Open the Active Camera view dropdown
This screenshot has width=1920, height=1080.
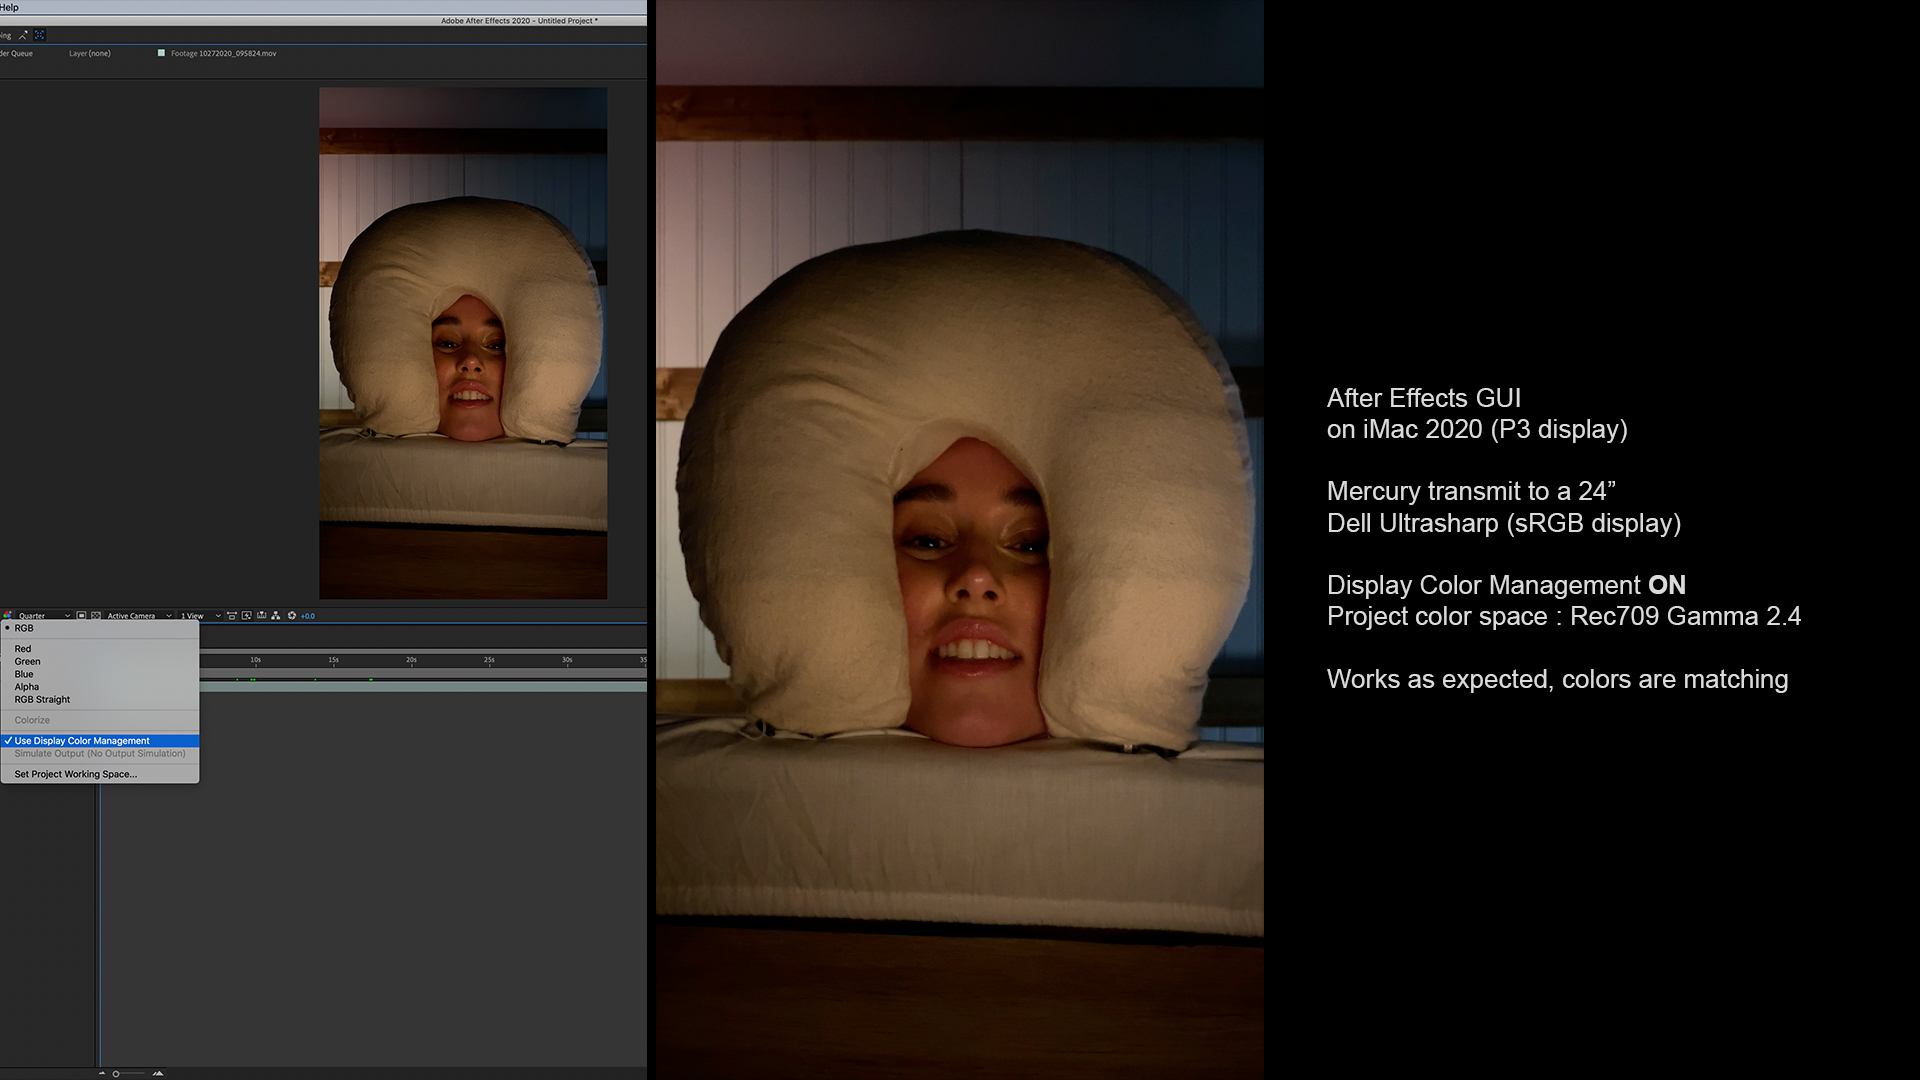pos(135,616)
